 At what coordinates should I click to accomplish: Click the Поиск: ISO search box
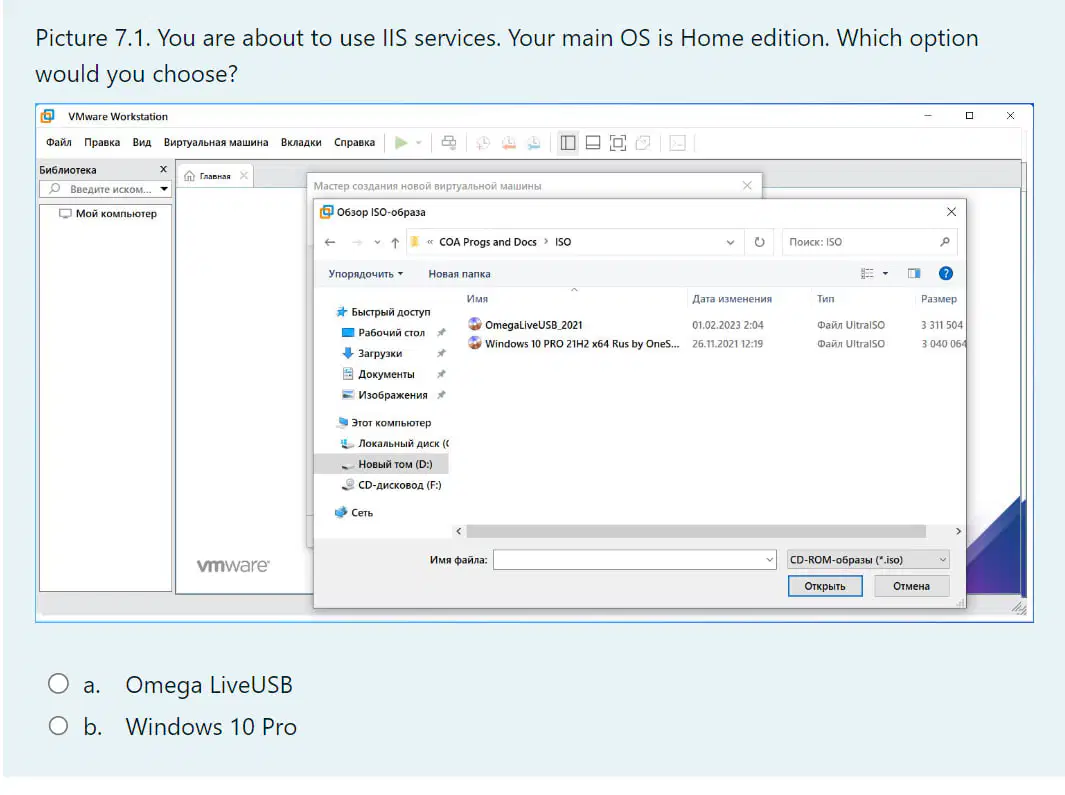pyautogui.click(x=869, y=242)
